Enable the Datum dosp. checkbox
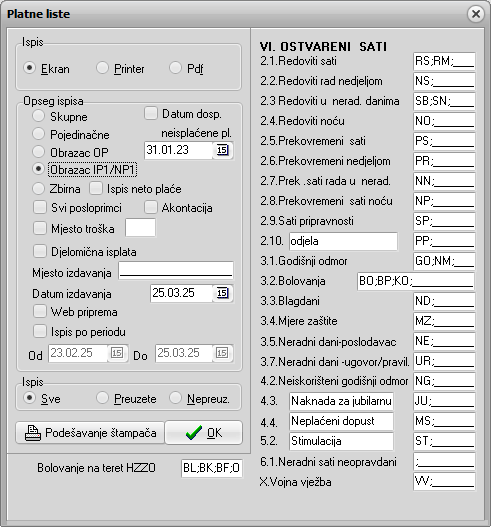 [151, 113]
